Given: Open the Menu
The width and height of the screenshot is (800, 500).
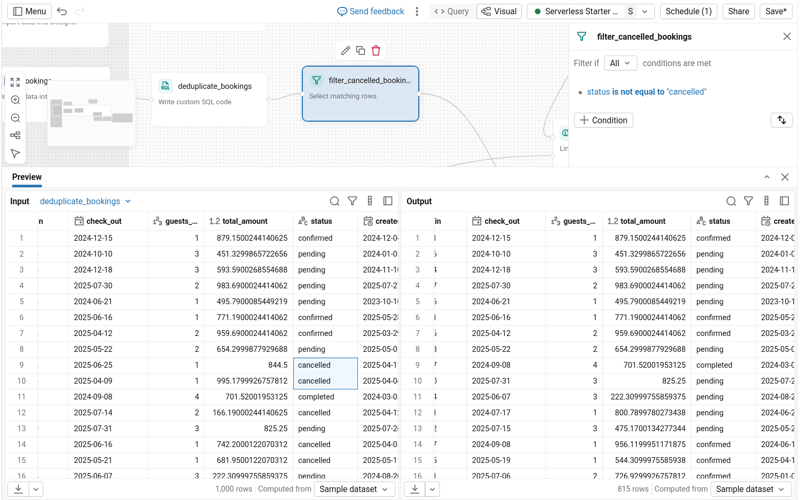Looking at the screenshot, I should click(29, 12).
